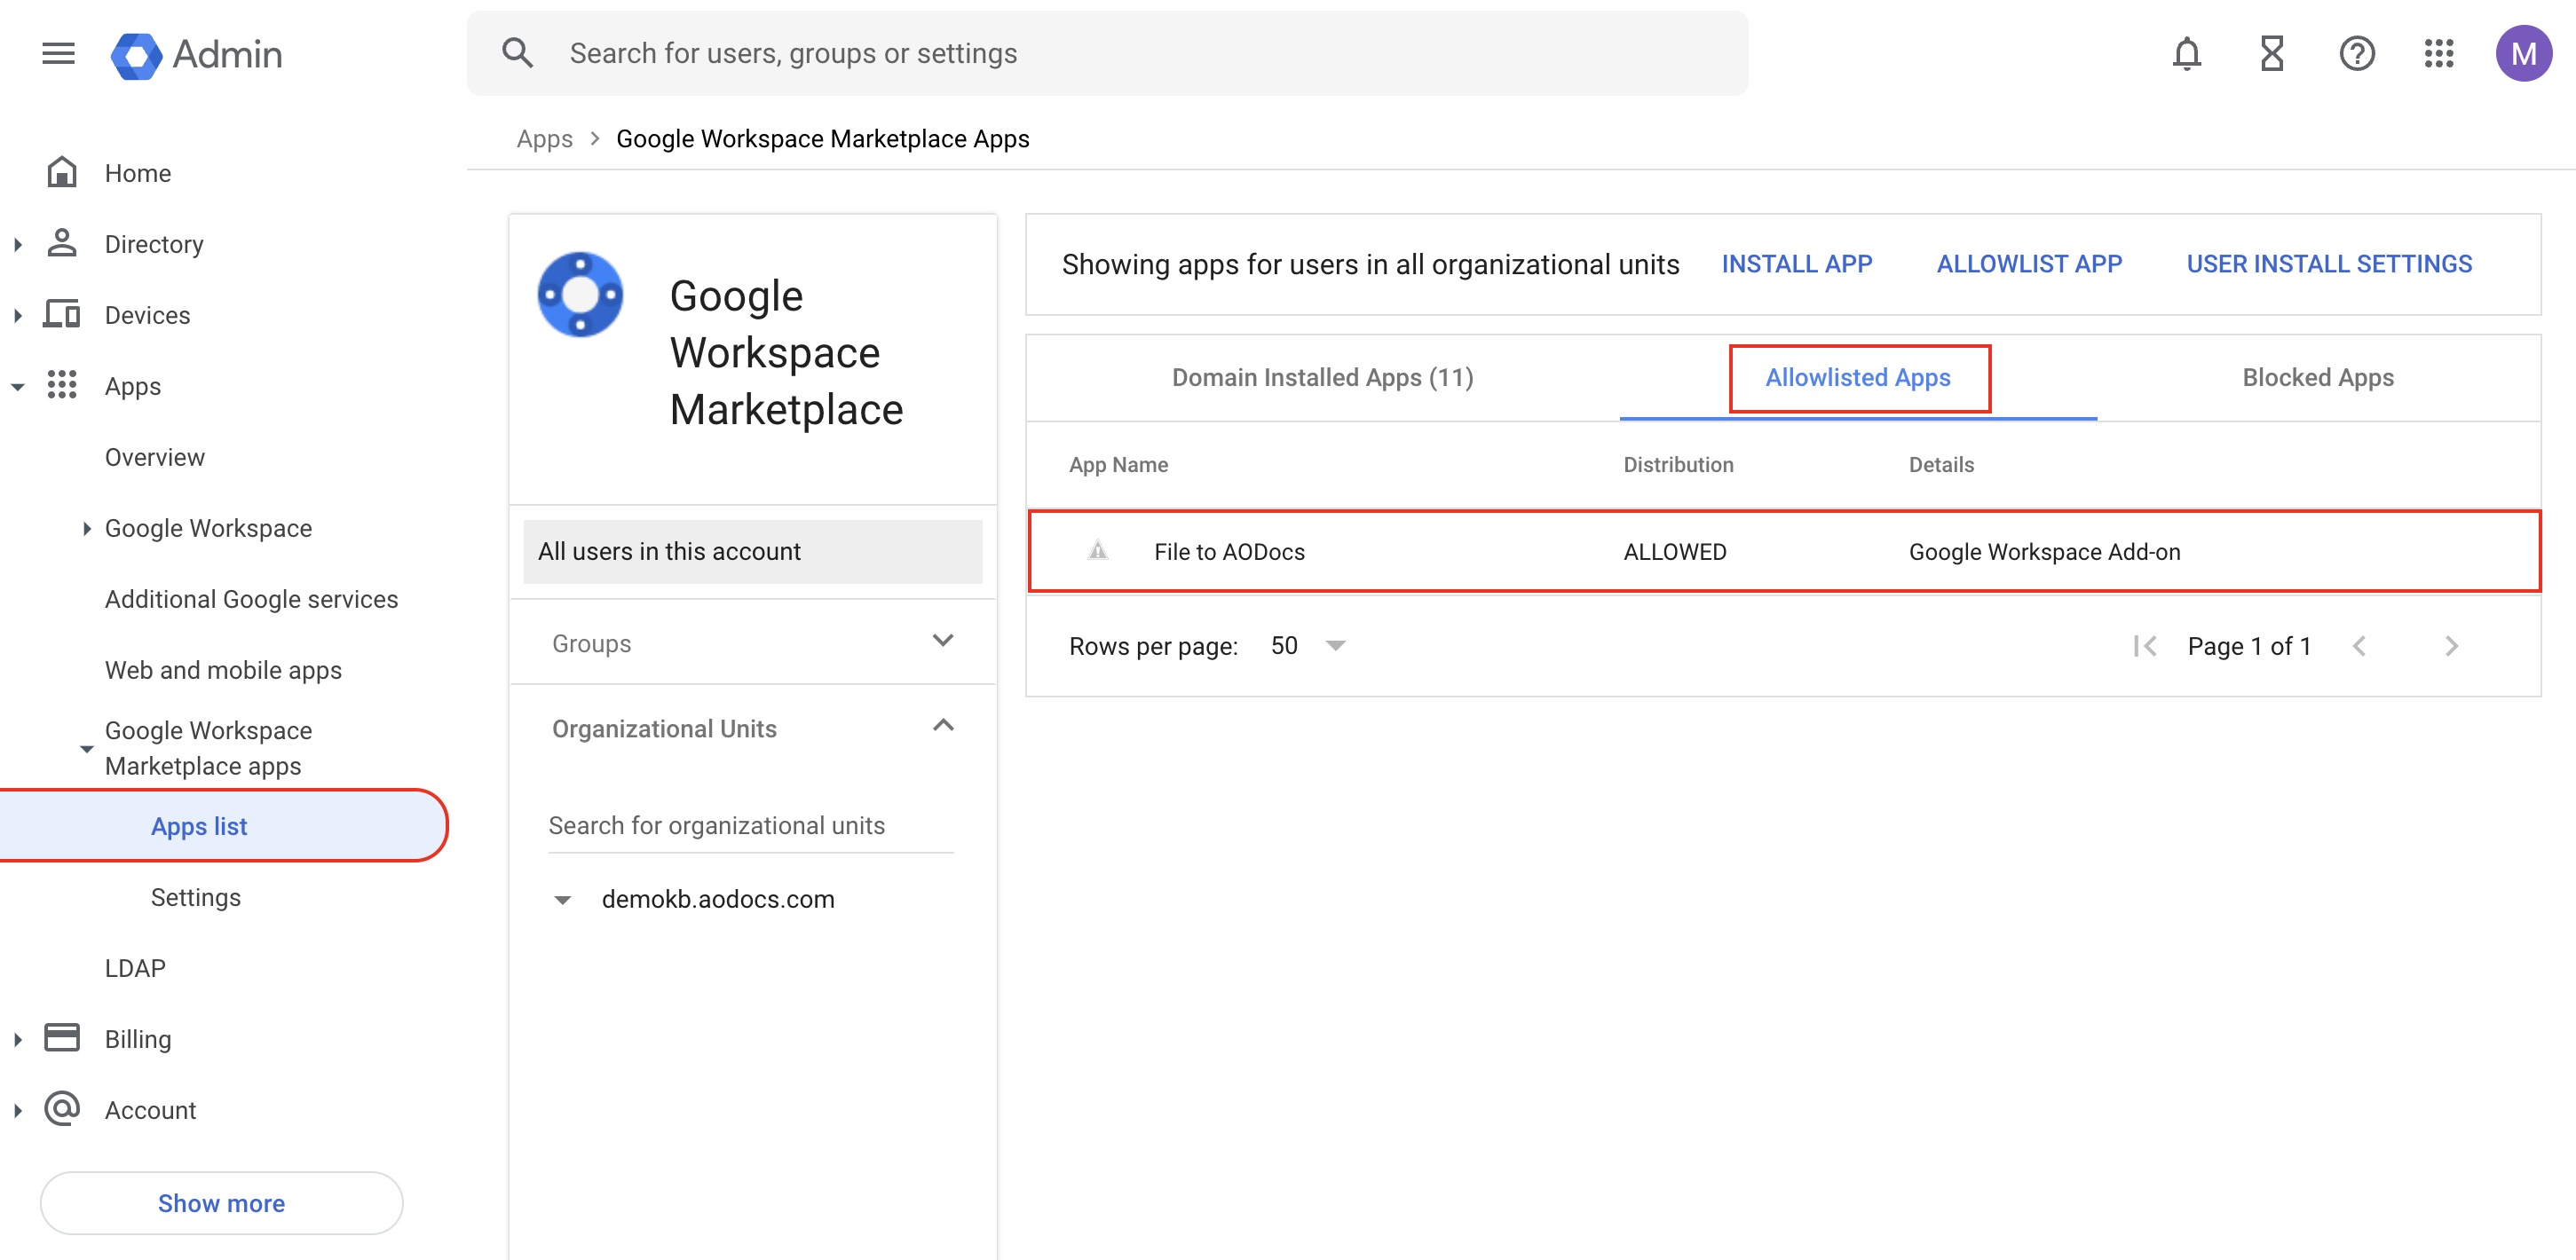
Task: Click the ALLOWLIST APP link
Action: coord(2029,263)
